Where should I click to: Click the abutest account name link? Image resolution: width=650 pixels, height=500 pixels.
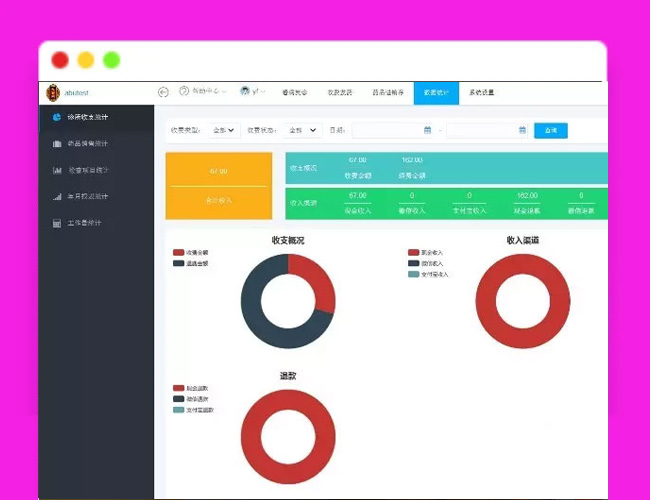(76, 93)
